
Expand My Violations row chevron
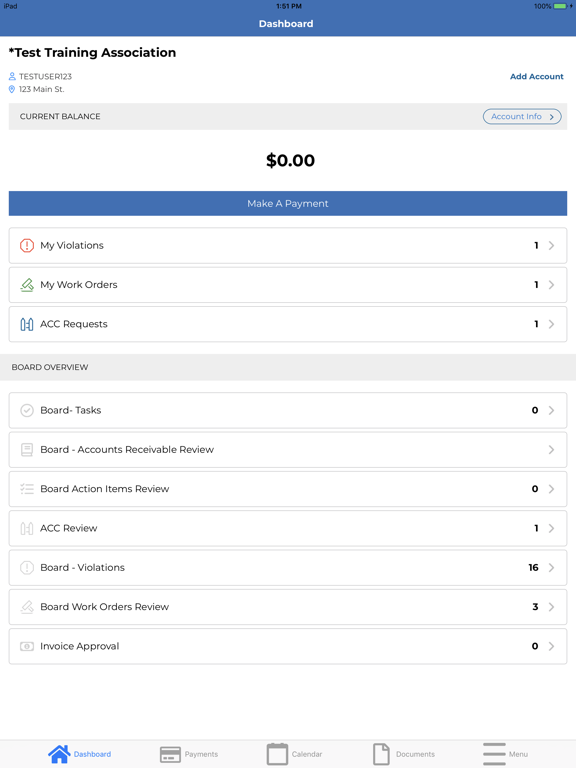tap(552, 245)
